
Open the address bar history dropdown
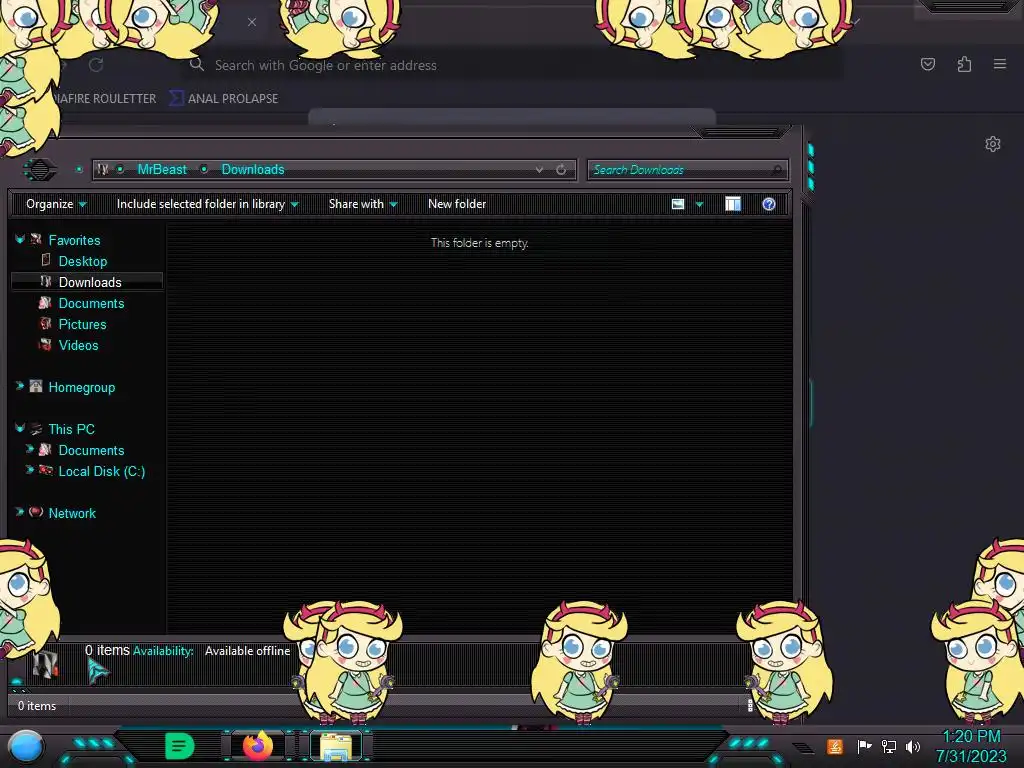(x=539, y=169)
